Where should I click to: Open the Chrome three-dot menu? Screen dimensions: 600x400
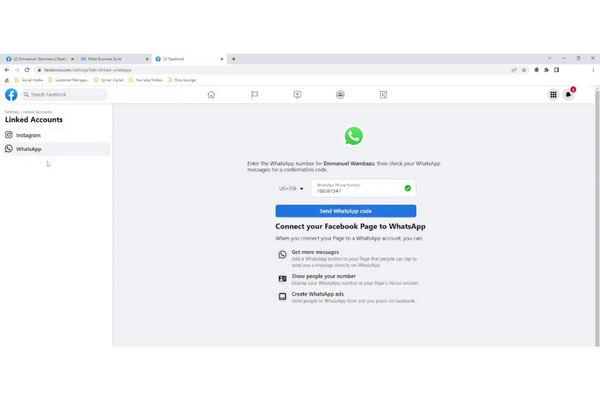click(x=593, y=70)
